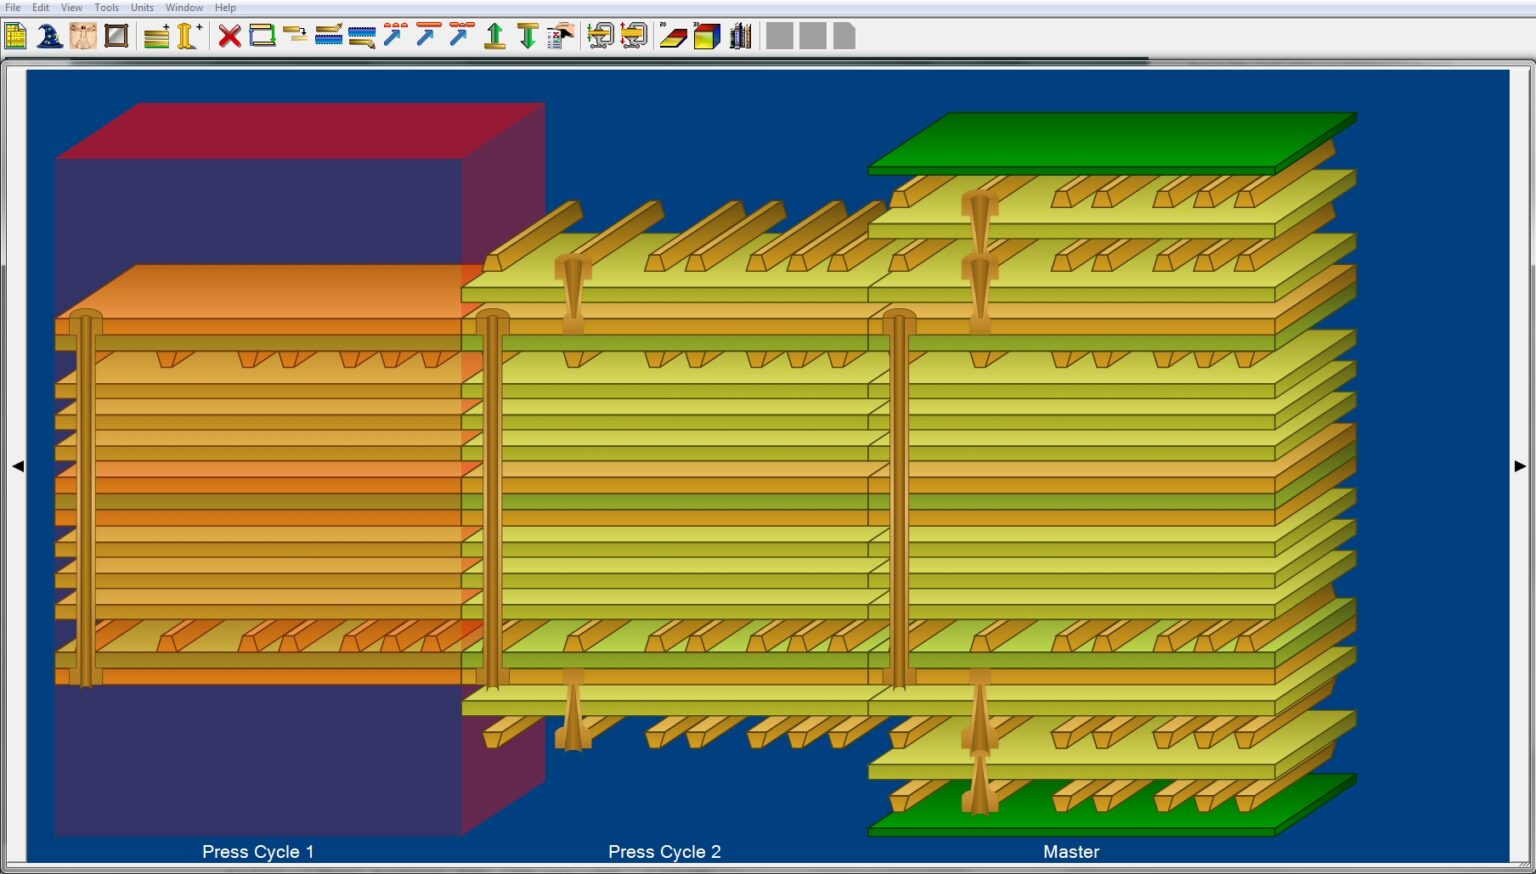This screenshot has height=874, width=1536.
Task: Add a new drill to the stackup
Action: point(186,35)
